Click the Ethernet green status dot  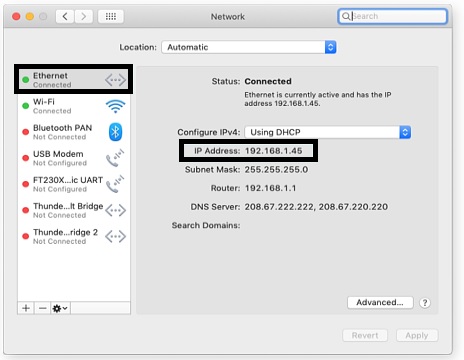[x=25, y=80]
